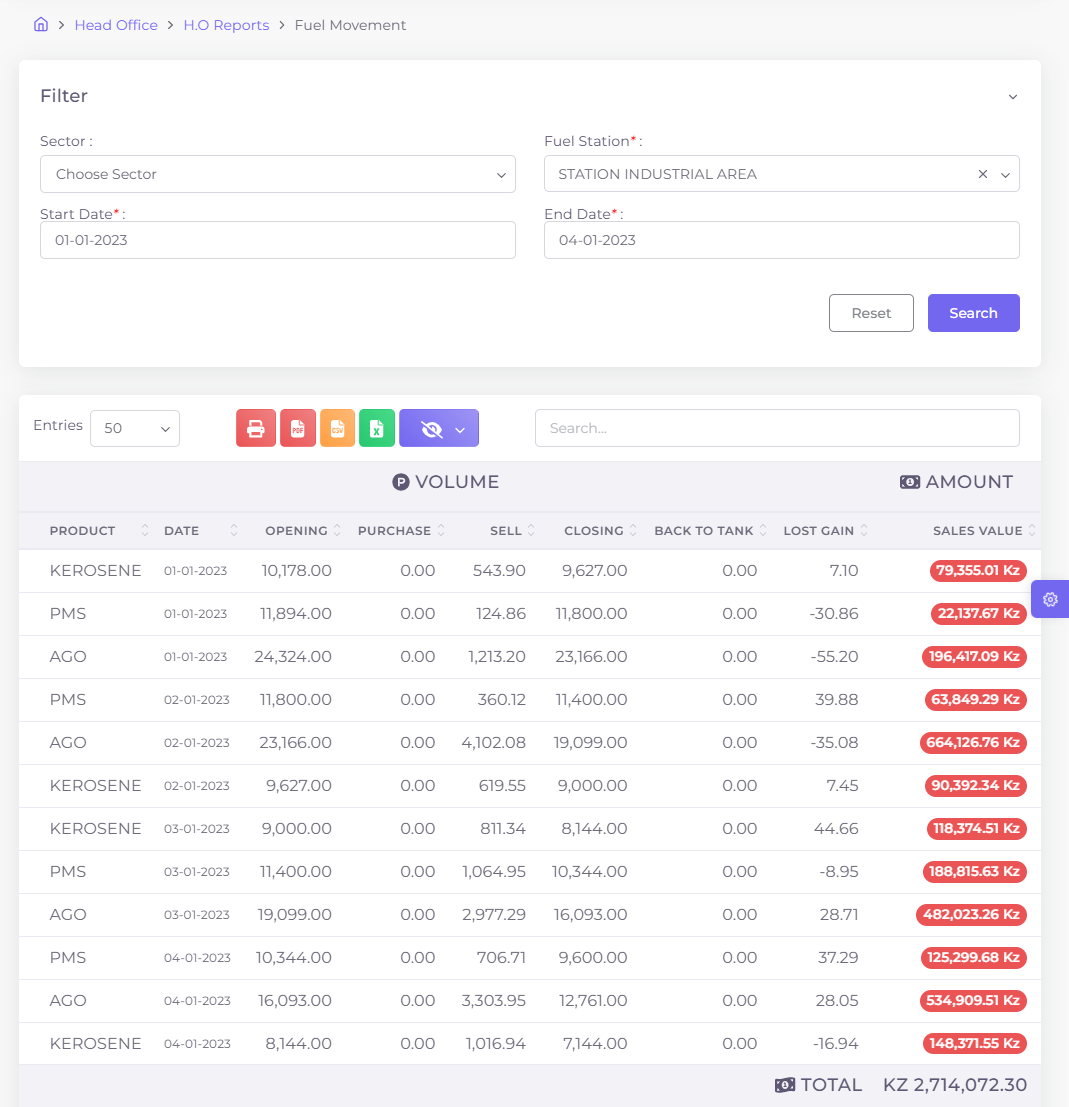Click the Start Date field
Viewport: 1069px width, 1107px height.
click(277, 240)
